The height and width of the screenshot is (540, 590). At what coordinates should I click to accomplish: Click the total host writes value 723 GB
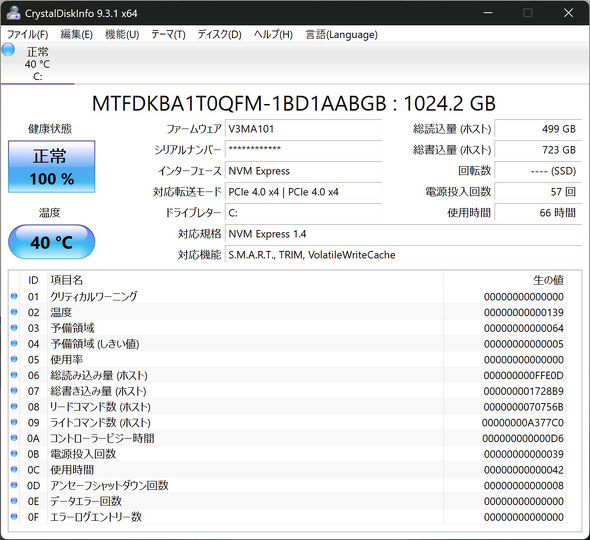[538, 150]
